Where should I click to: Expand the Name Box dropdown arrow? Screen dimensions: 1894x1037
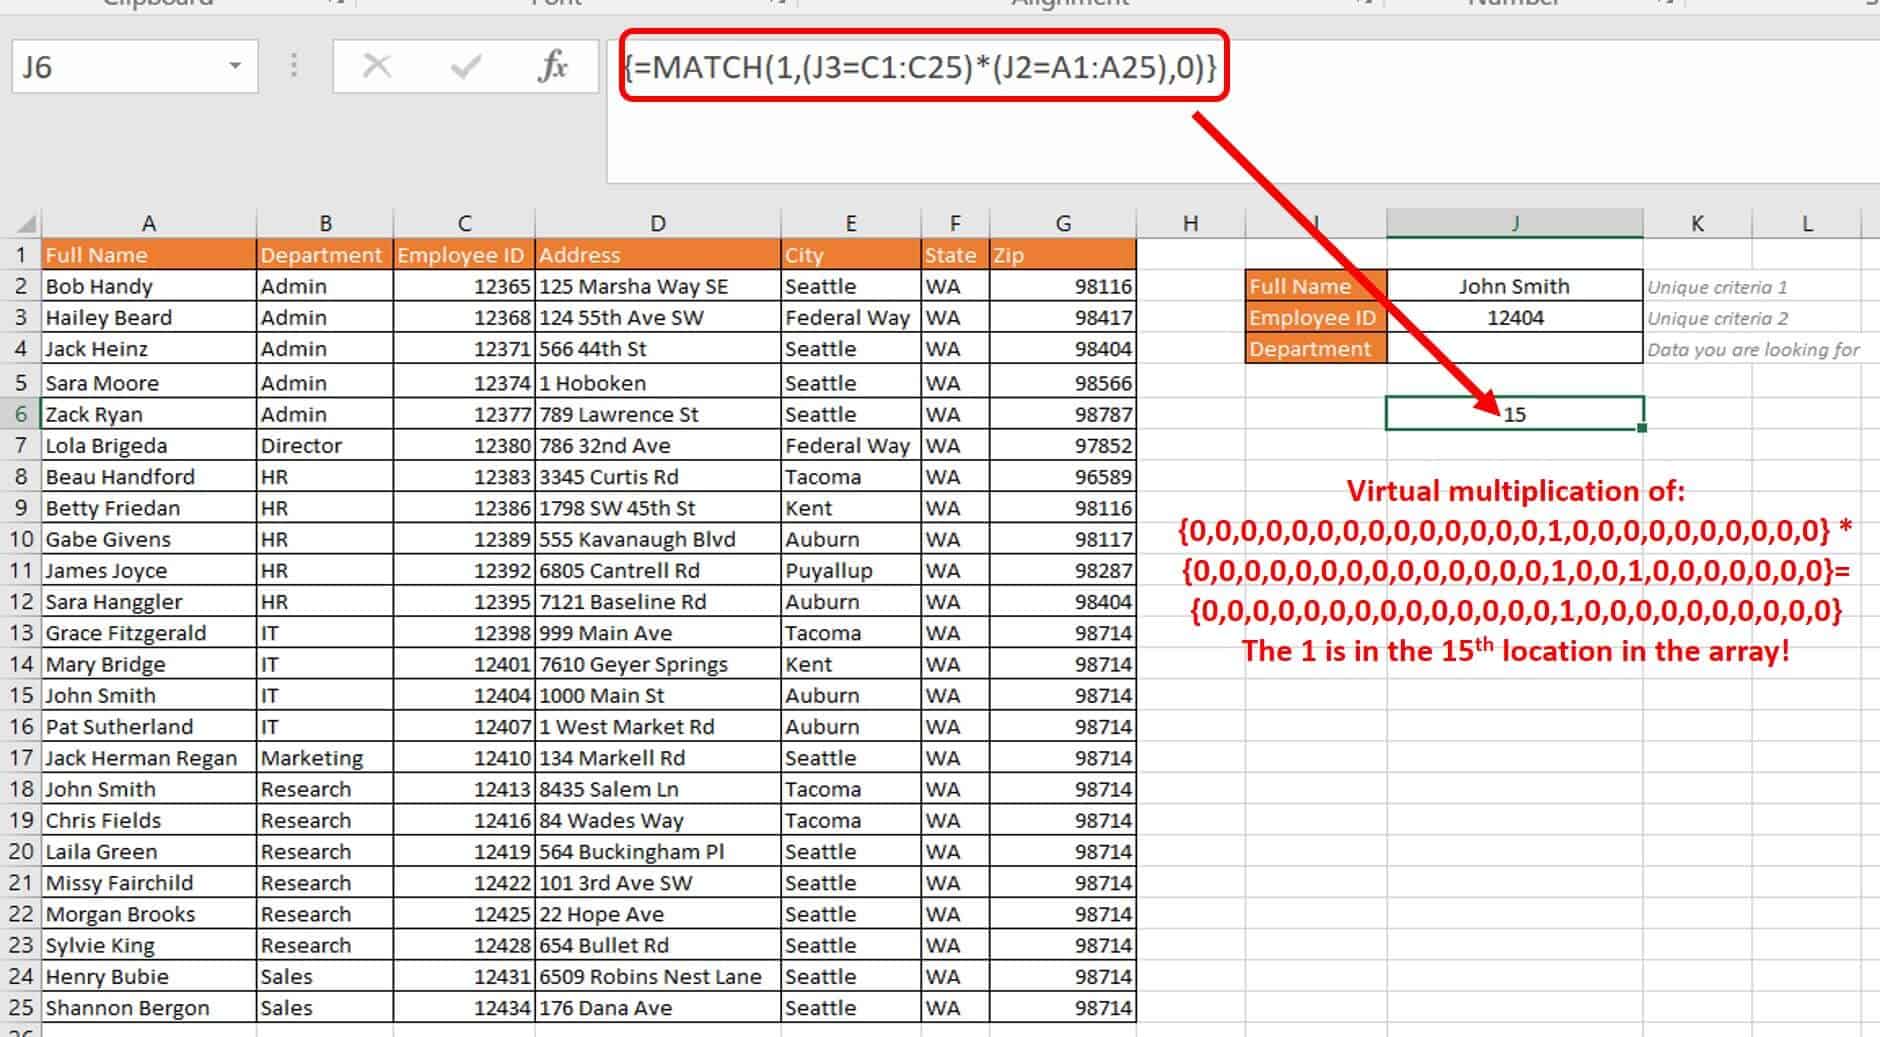click(x=235, y=67)
